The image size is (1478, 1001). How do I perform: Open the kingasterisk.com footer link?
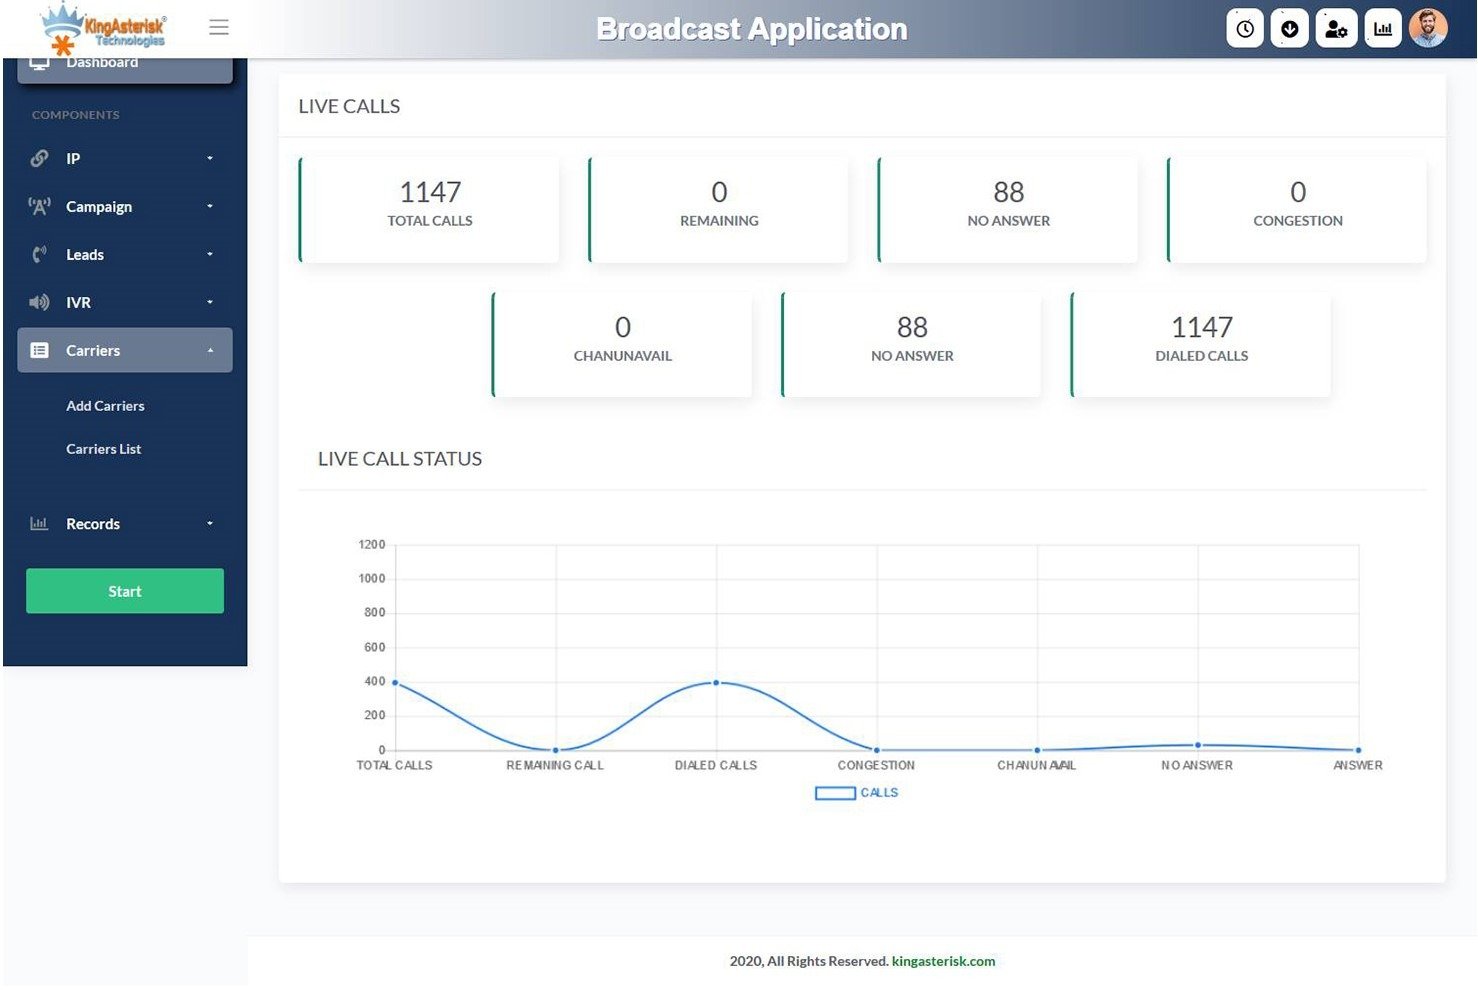[943, 961]
